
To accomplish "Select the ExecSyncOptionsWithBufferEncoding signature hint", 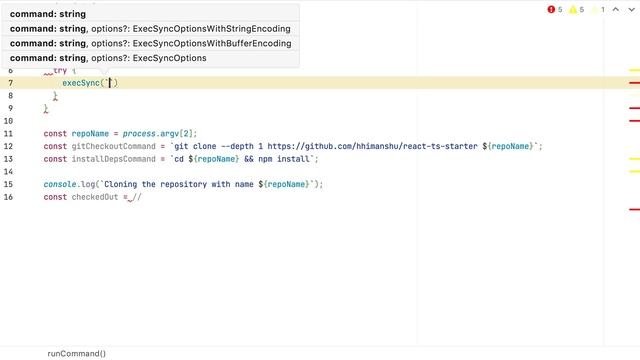I will pos(151,43).
